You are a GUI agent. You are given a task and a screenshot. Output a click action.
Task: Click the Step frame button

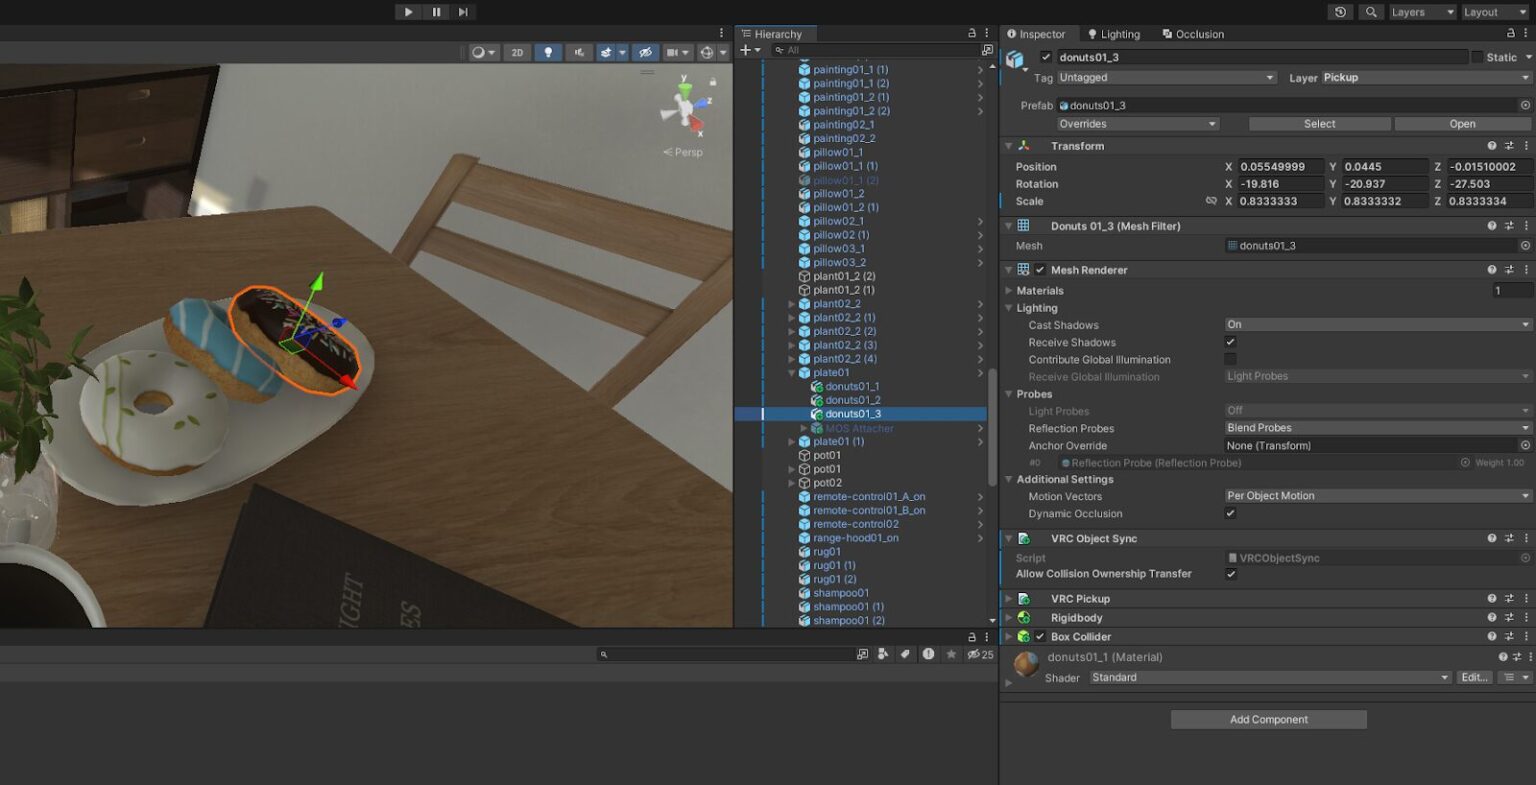click(463, 12)
